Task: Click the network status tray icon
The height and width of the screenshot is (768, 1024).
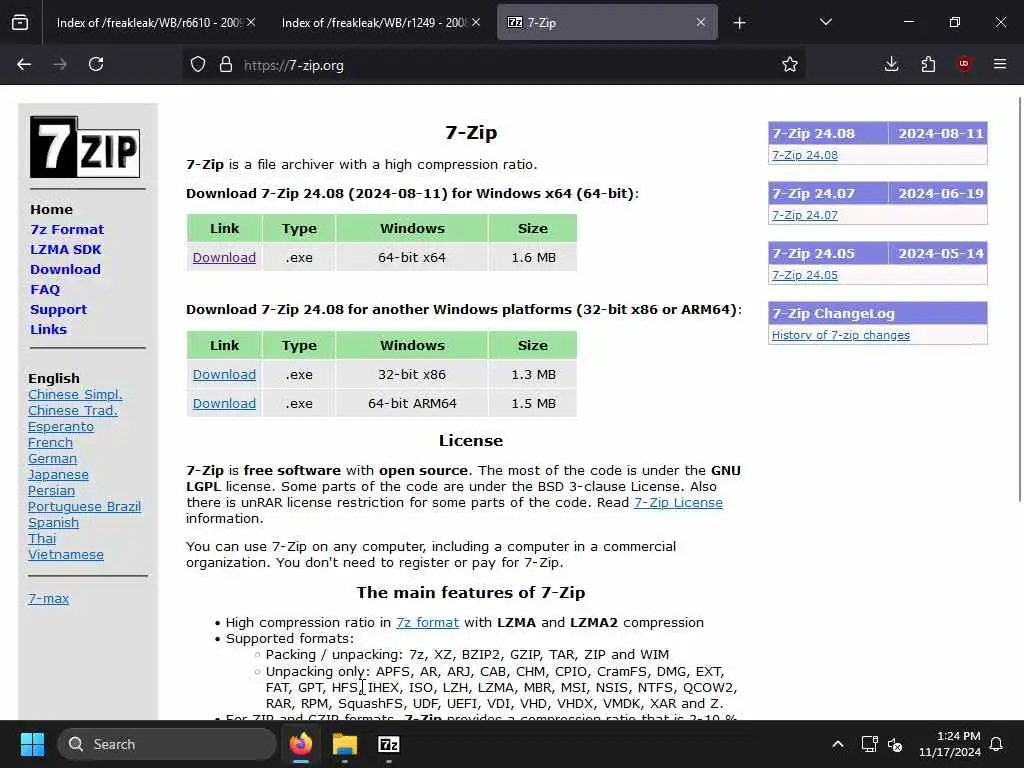Action: click(869, 744)
